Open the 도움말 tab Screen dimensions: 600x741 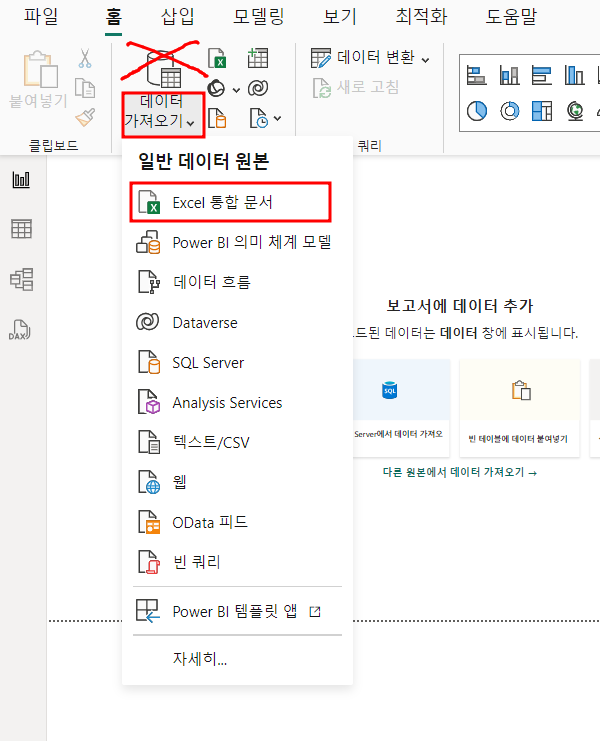click(x=511, y=17)
